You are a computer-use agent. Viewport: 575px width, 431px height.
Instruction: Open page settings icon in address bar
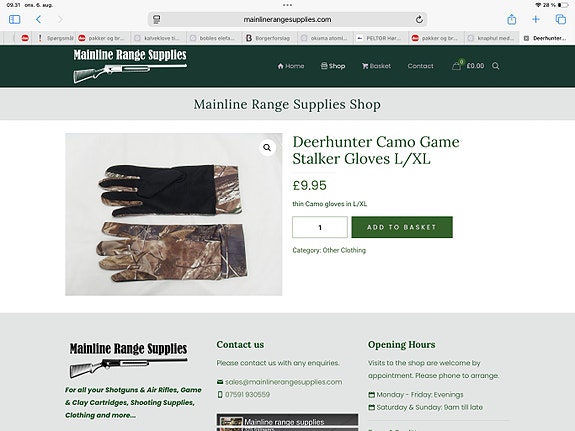click(x=157, y=19)
